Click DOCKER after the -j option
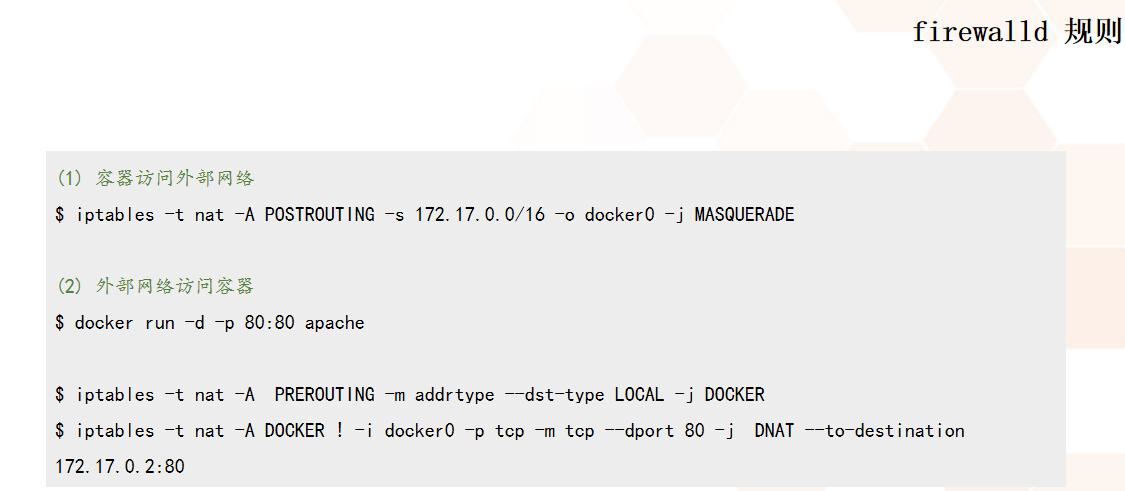This screenshot has height=491, width=1125. pyautogui.click(x=735, y=395)
